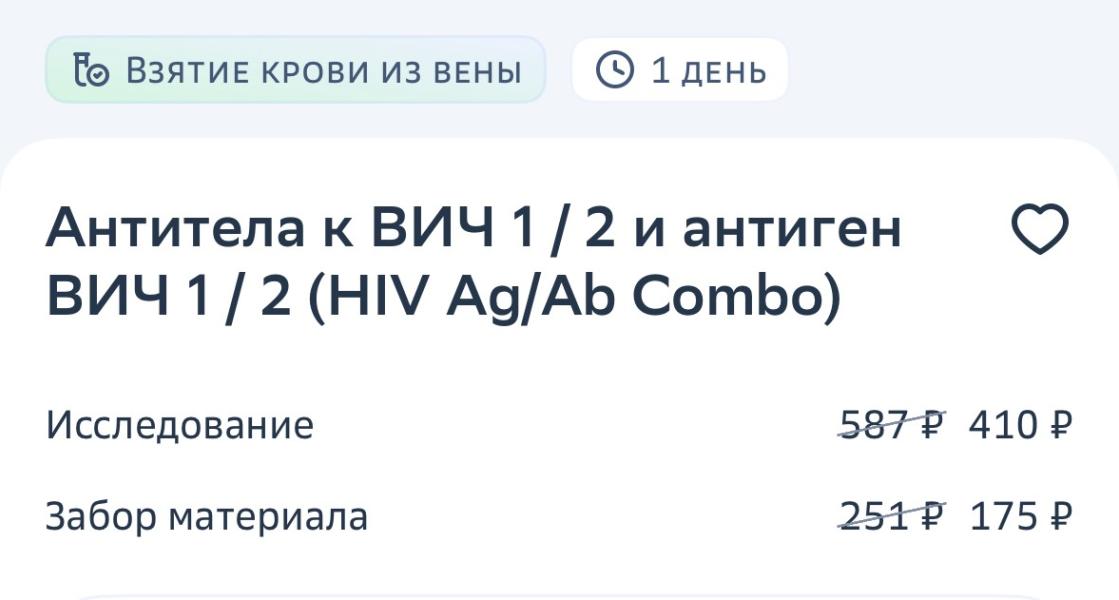Click the struck-through ruble sign after 587
This screenshot has width=1119, height=600.
pos(931,424)
